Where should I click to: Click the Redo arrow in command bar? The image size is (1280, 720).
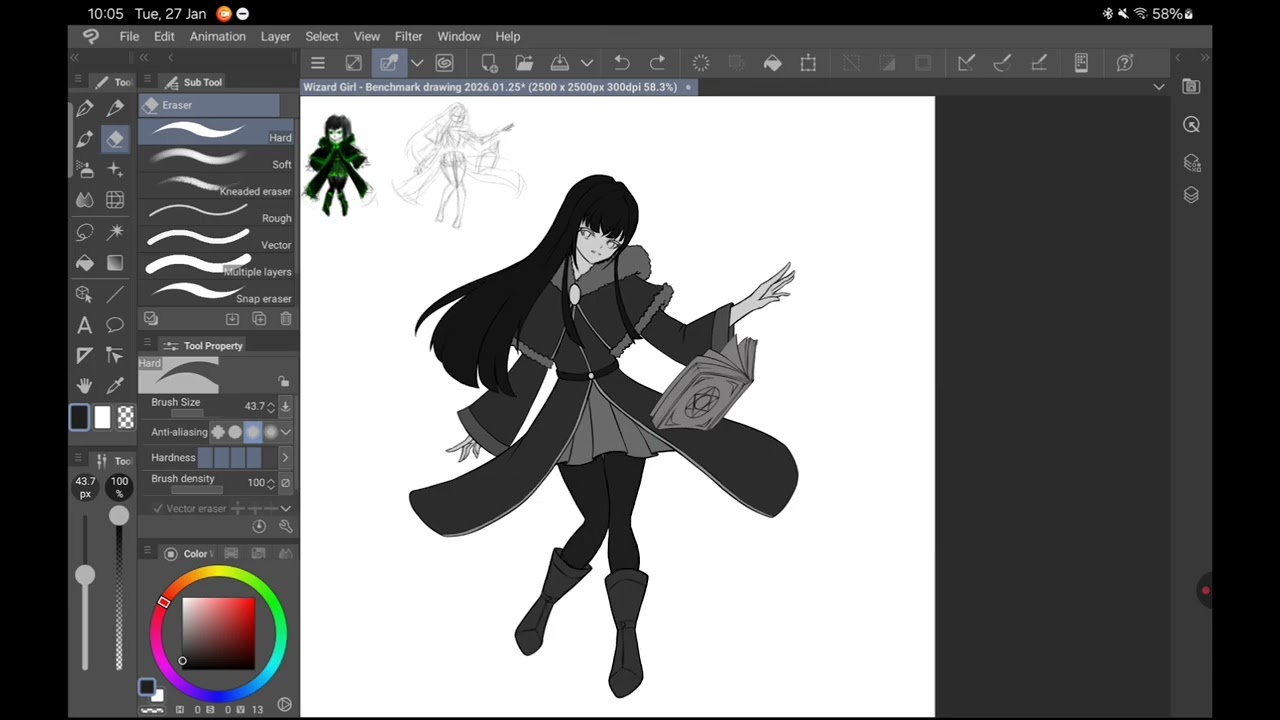pyautogui.click(x=657, y=63)
